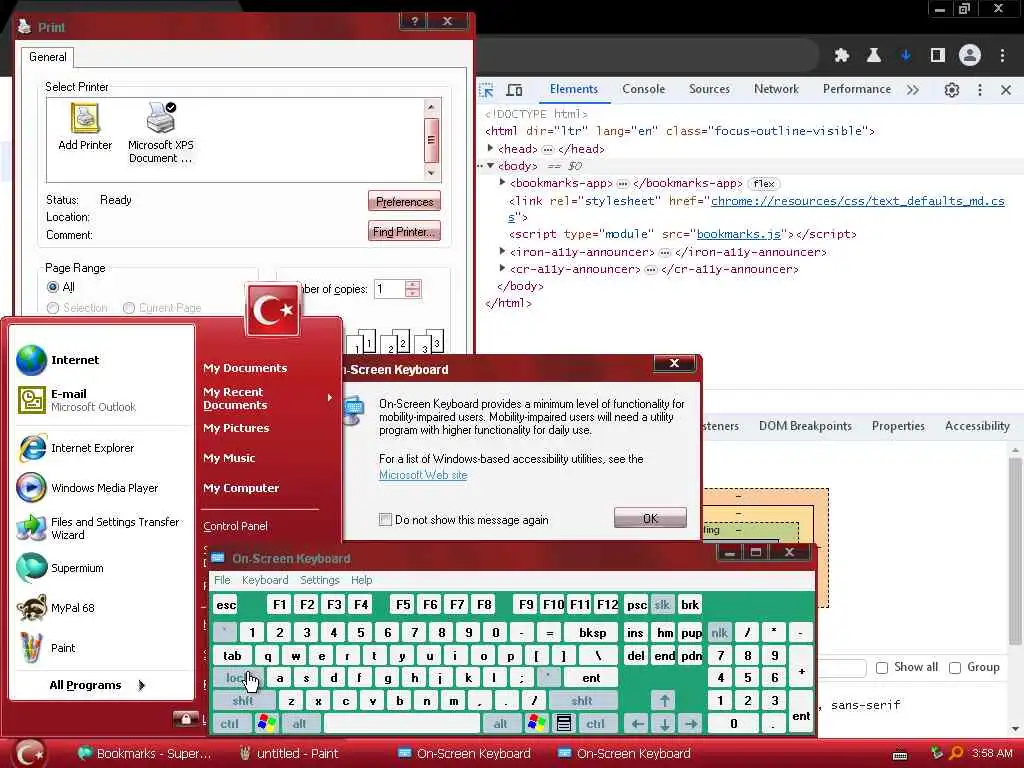Viewport: 1024px width, 768px height.
Task: Select the Current Page radio button
Action: point(129,308)
